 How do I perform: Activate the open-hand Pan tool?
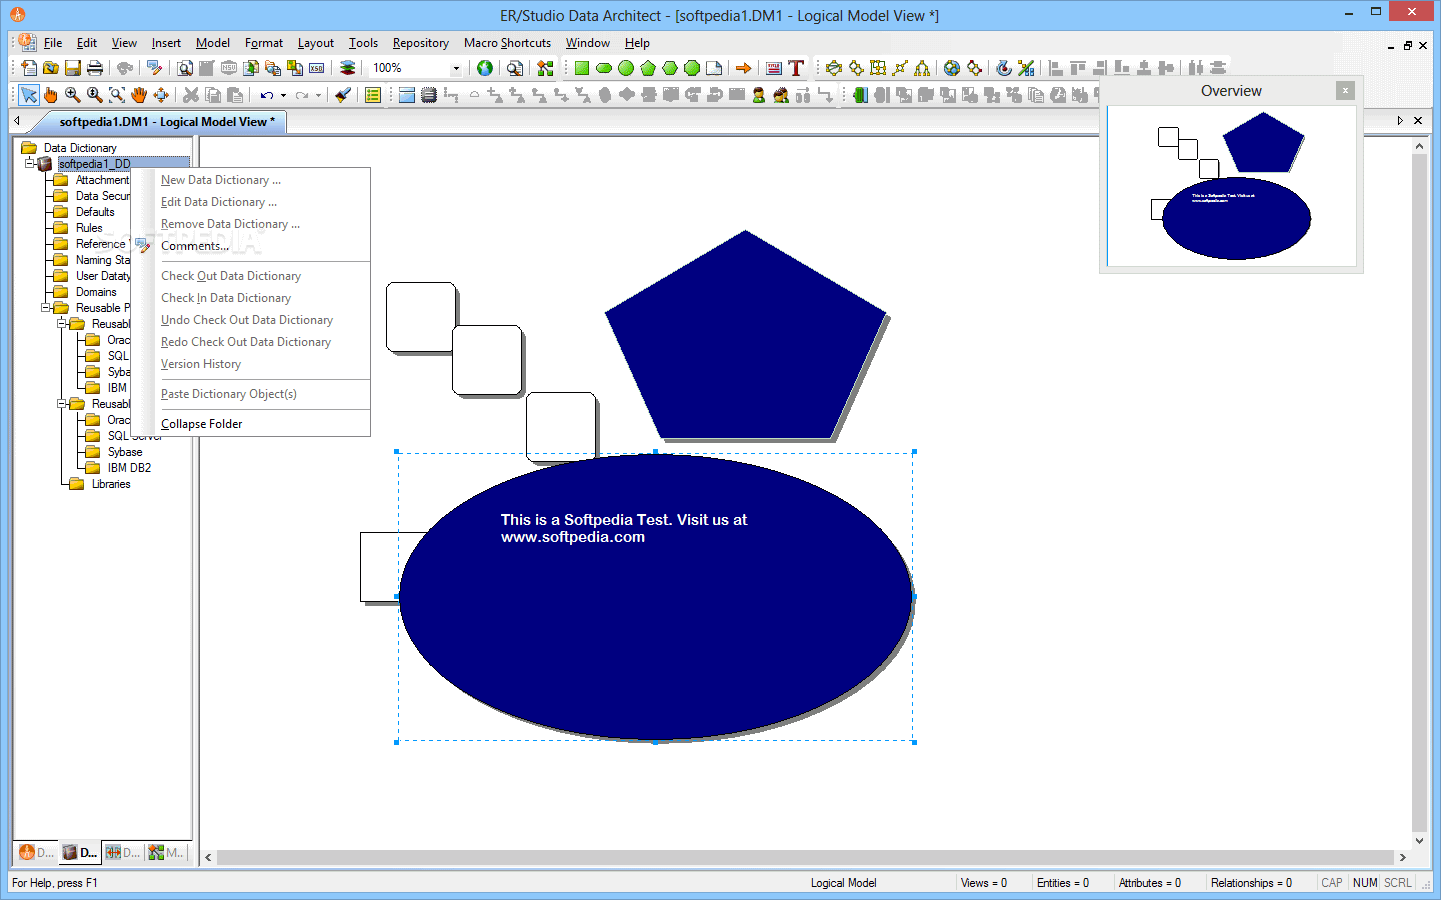pos(139,95)
